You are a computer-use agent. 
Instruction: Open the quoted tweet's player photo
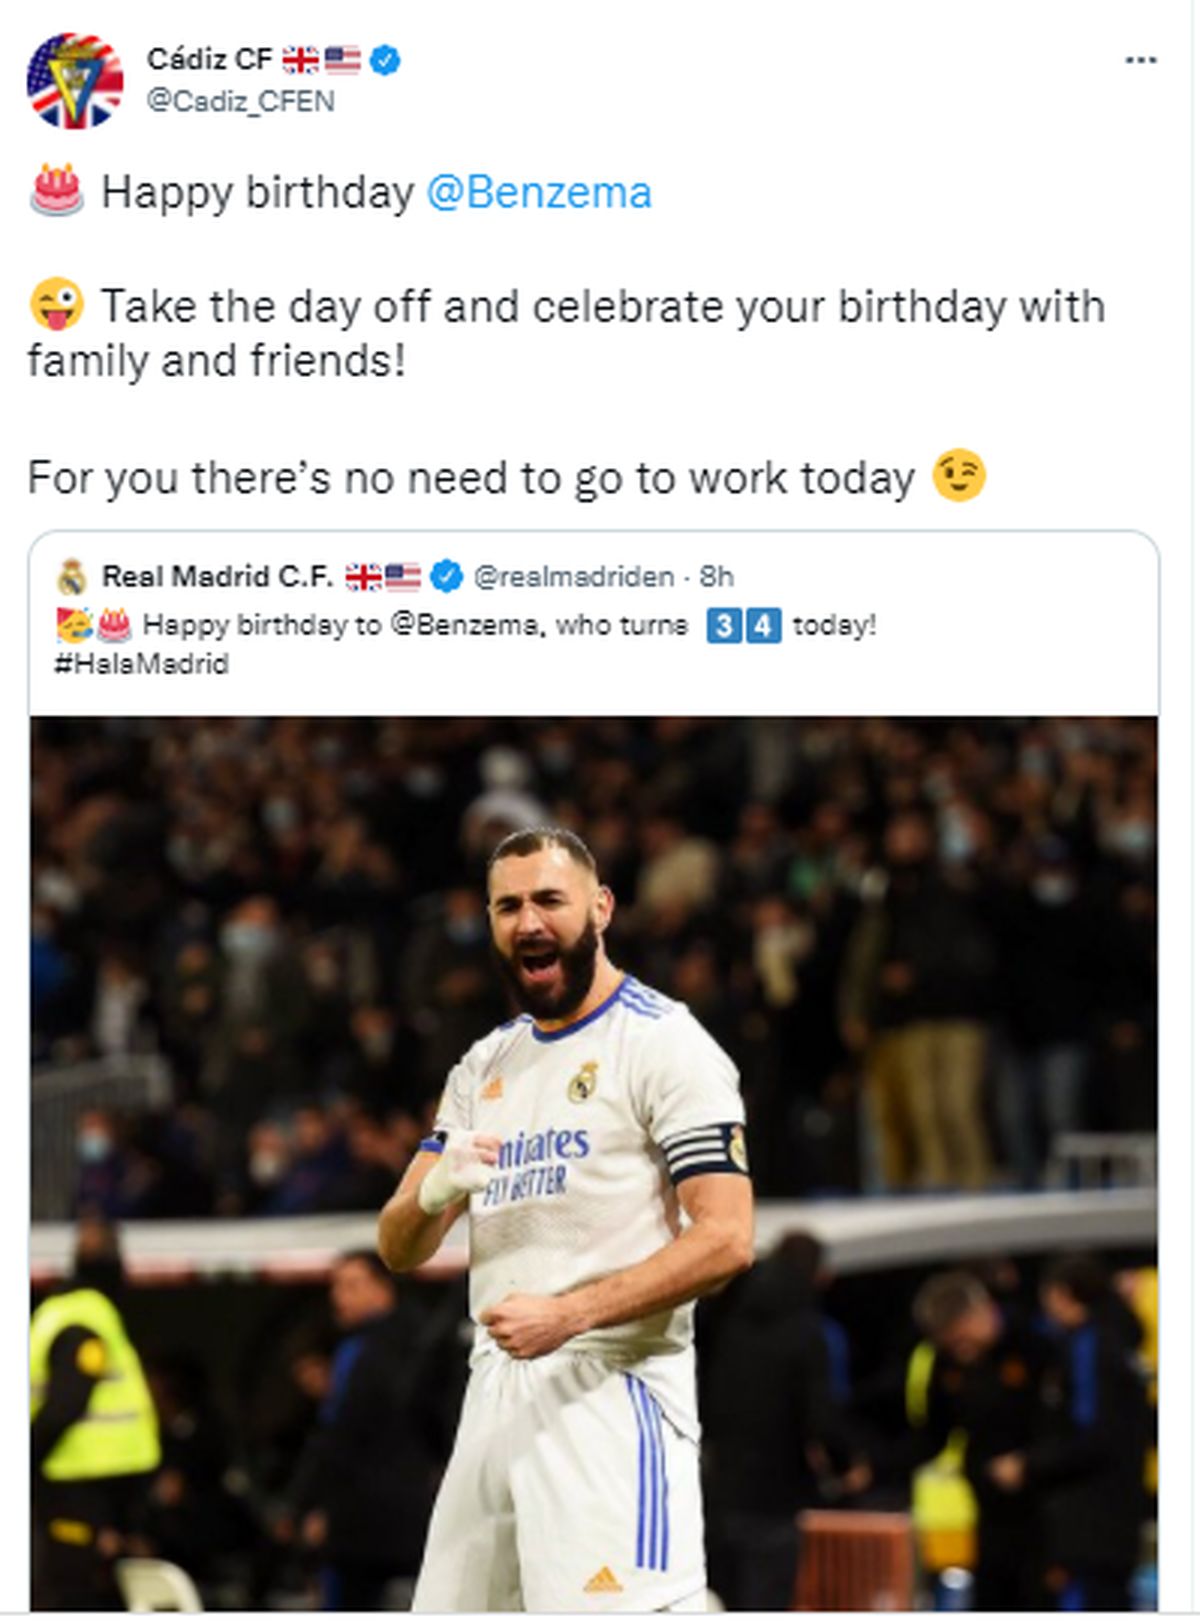(x=594, y=1162)
